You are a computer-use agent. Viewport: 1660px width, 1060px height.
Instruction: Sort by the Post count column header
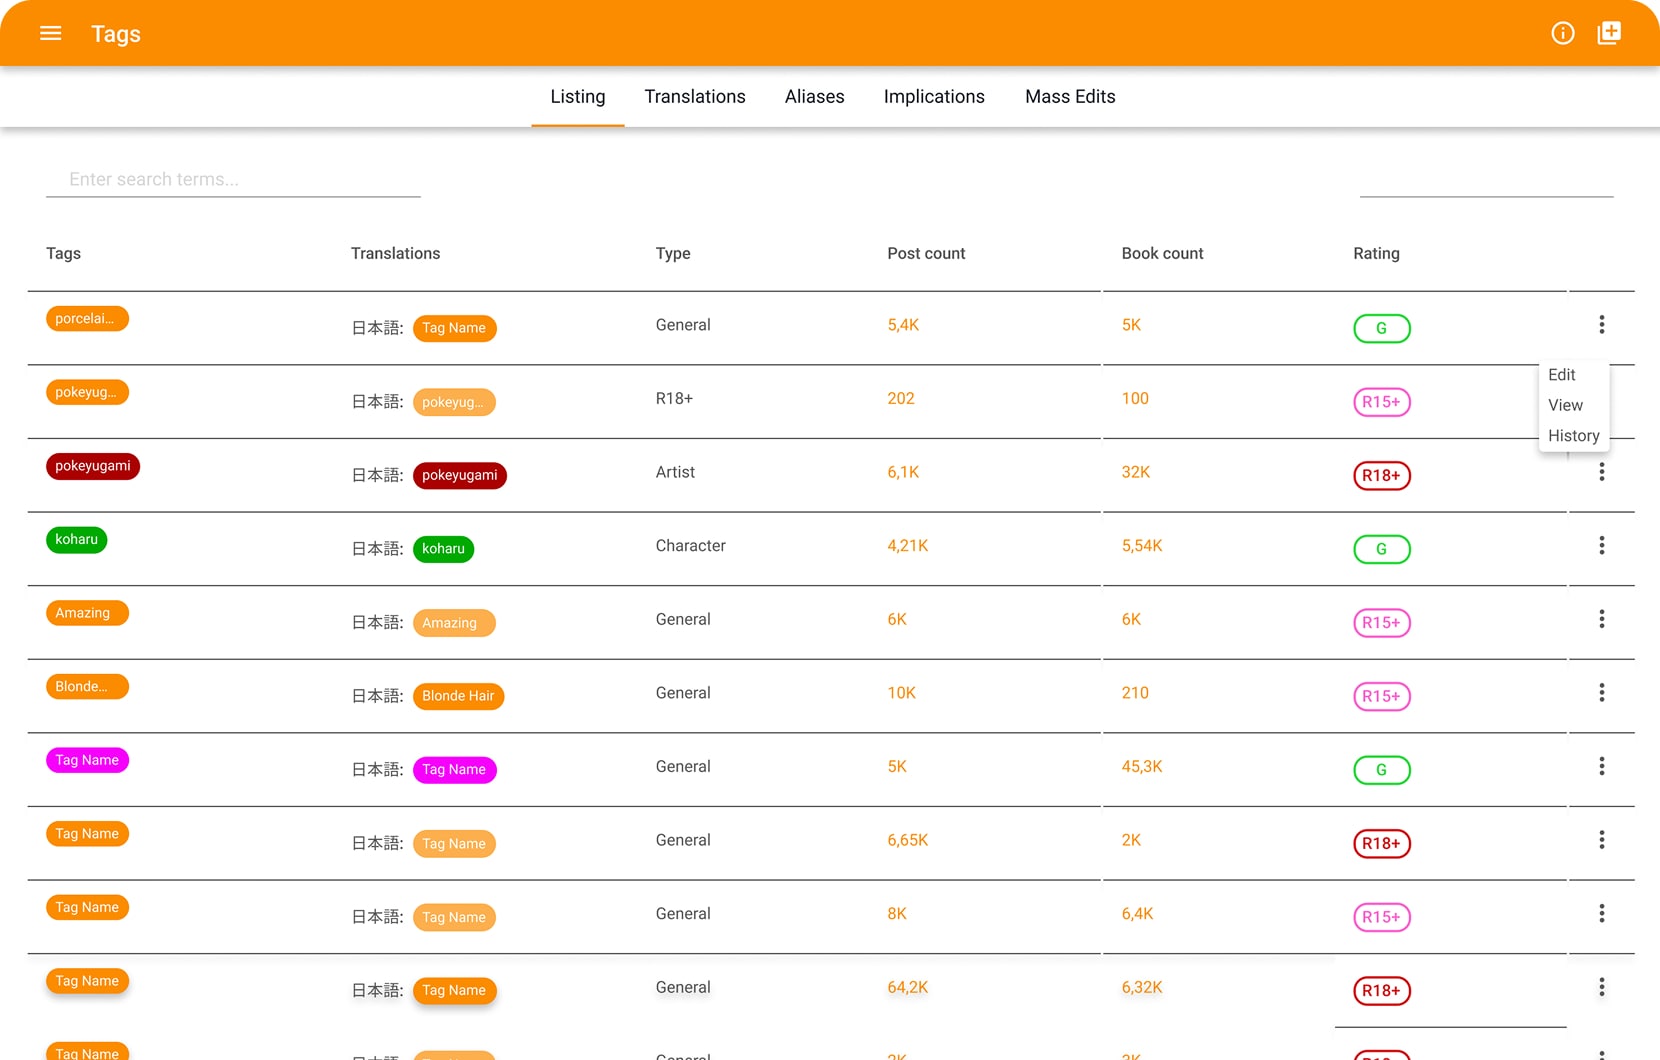pyautogui.click(x=926, y=254)
